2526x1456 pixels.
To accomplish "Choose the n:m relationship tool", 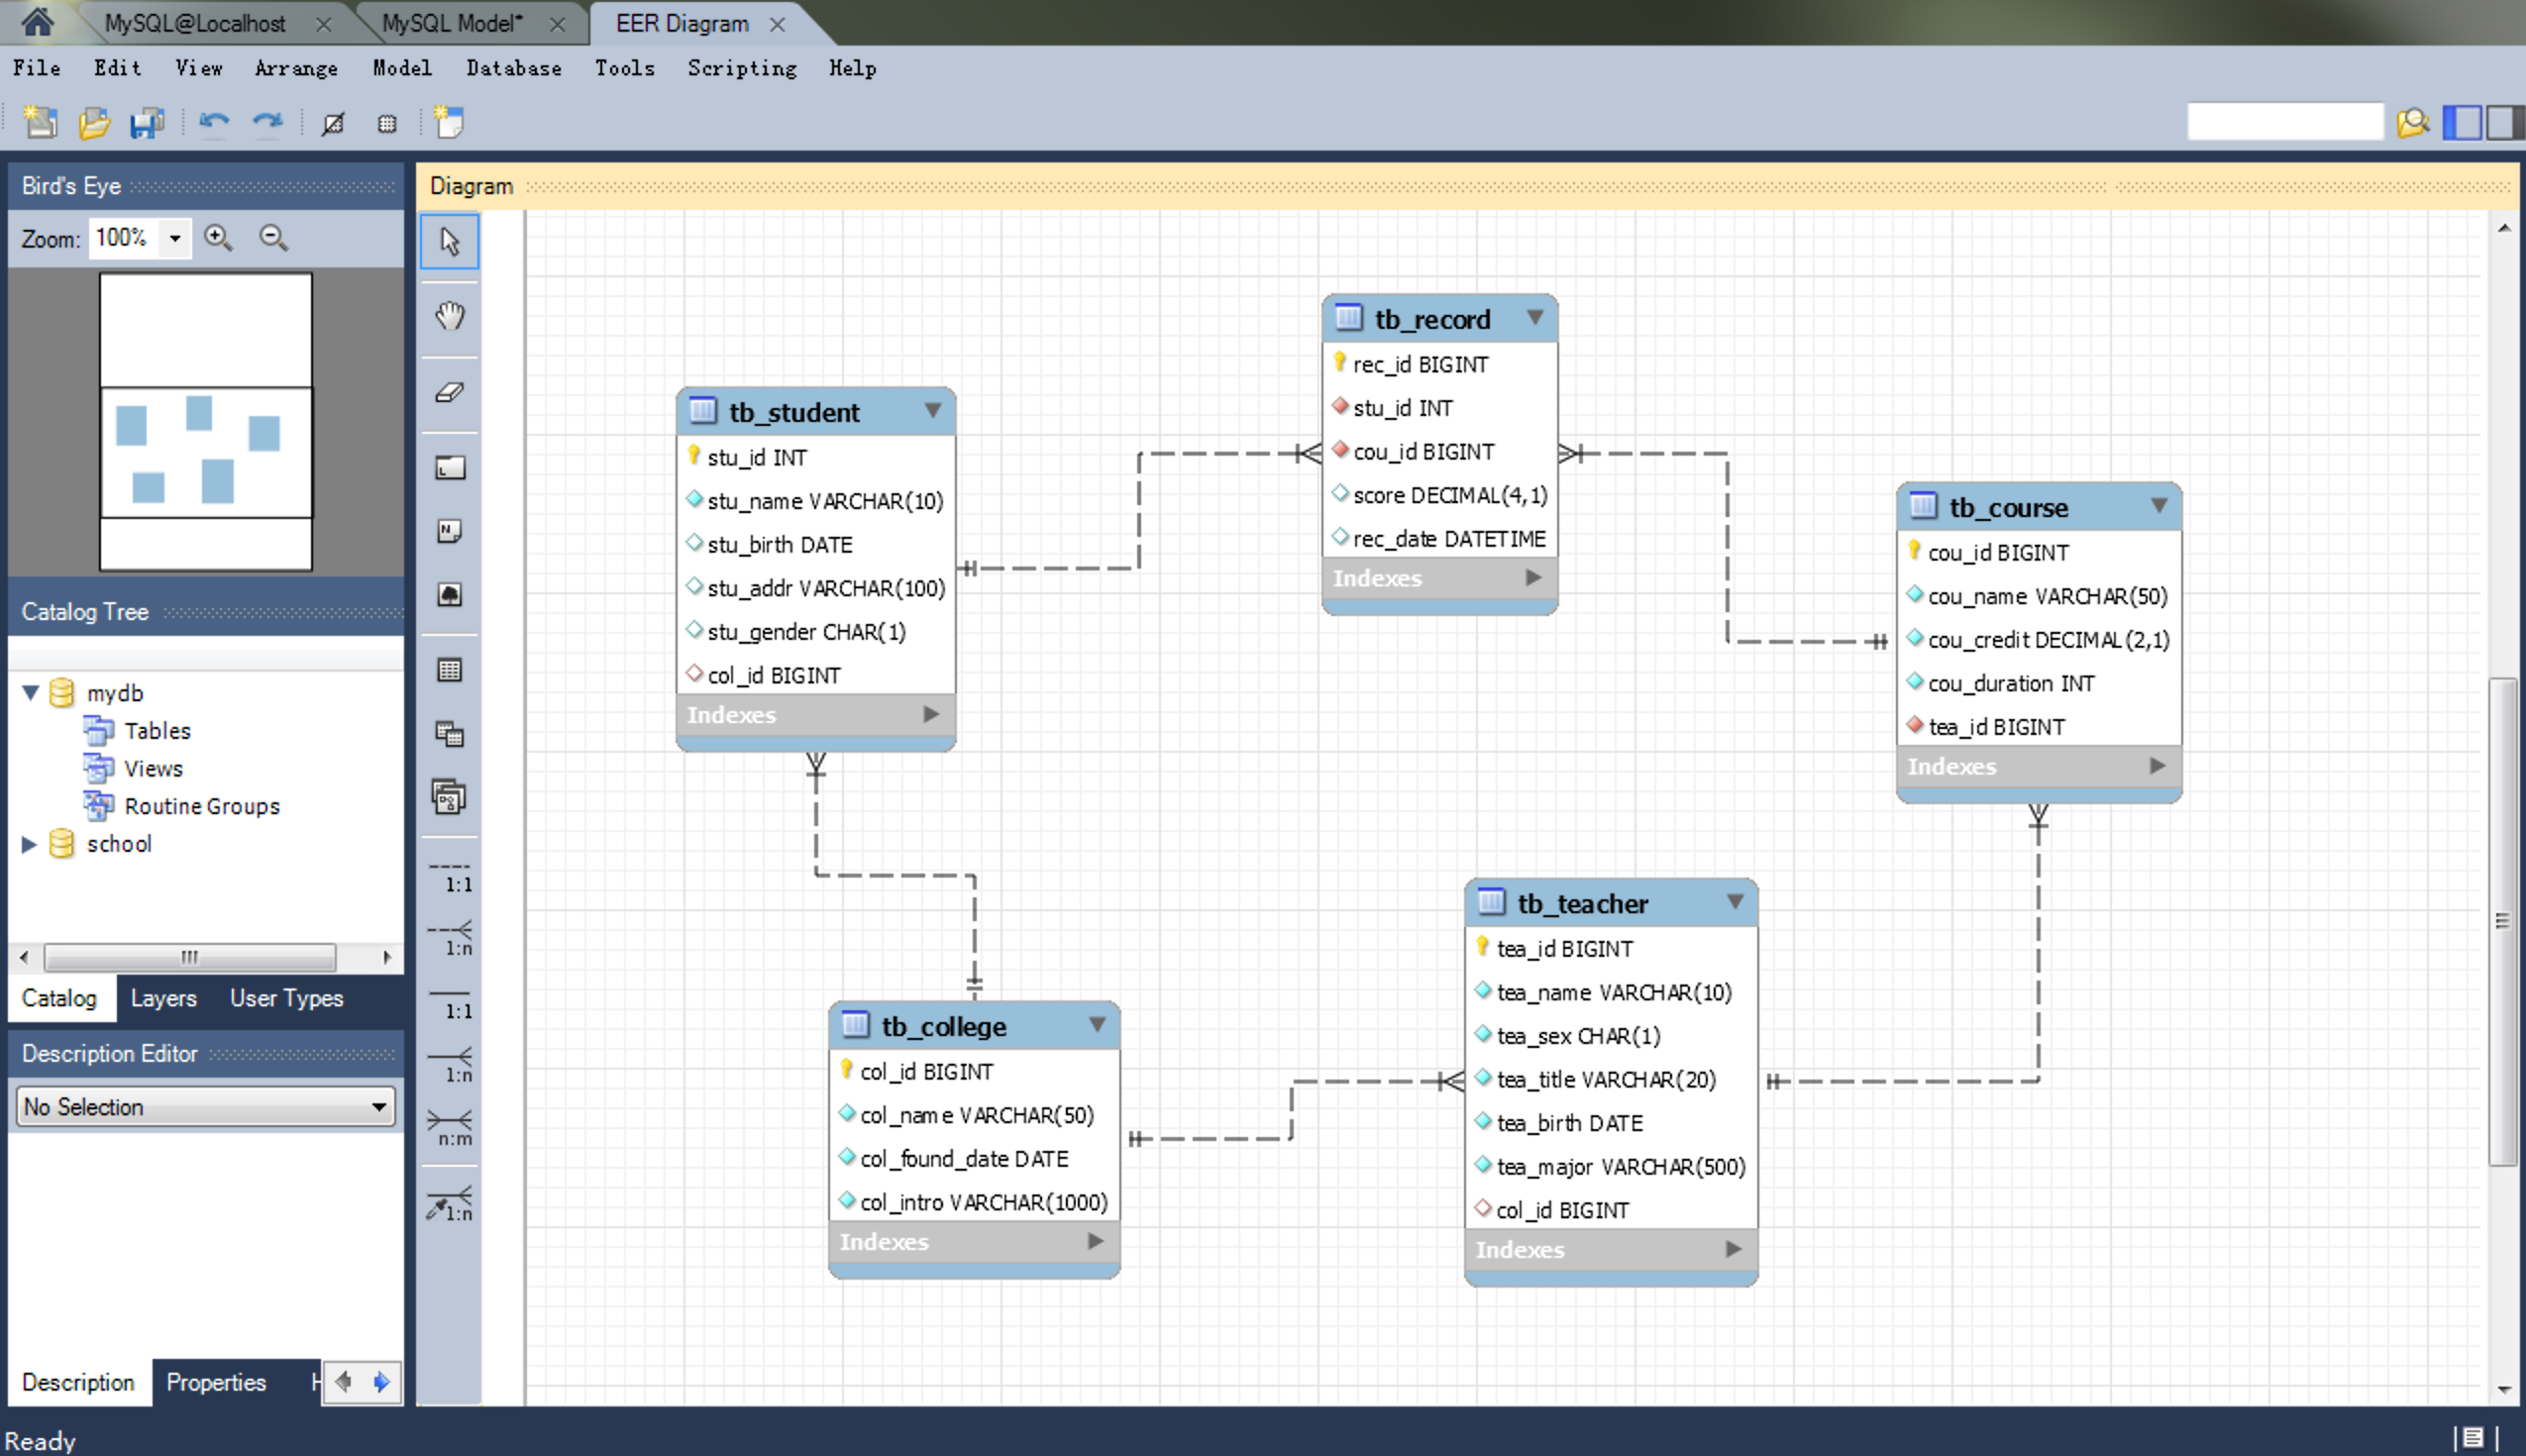I will [x=450, y=1127].
